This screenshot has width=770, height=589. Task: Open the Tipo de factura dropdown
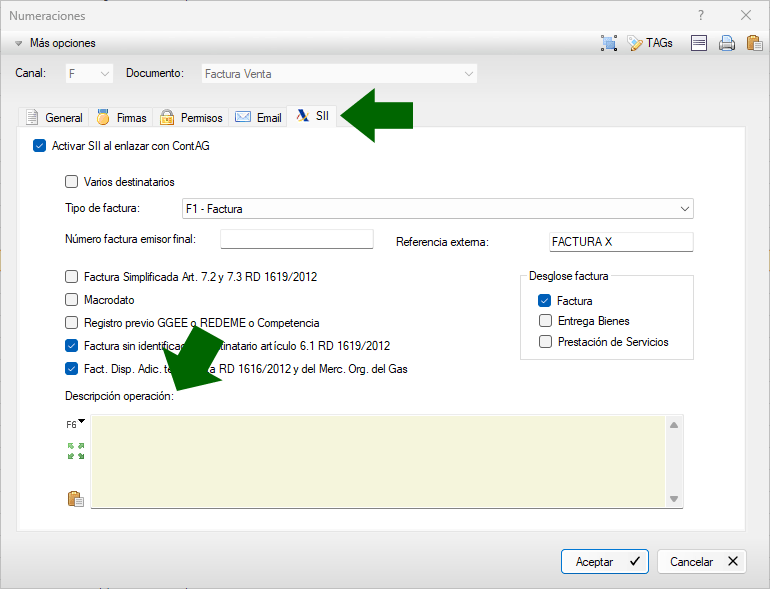[x=684, y=209]
